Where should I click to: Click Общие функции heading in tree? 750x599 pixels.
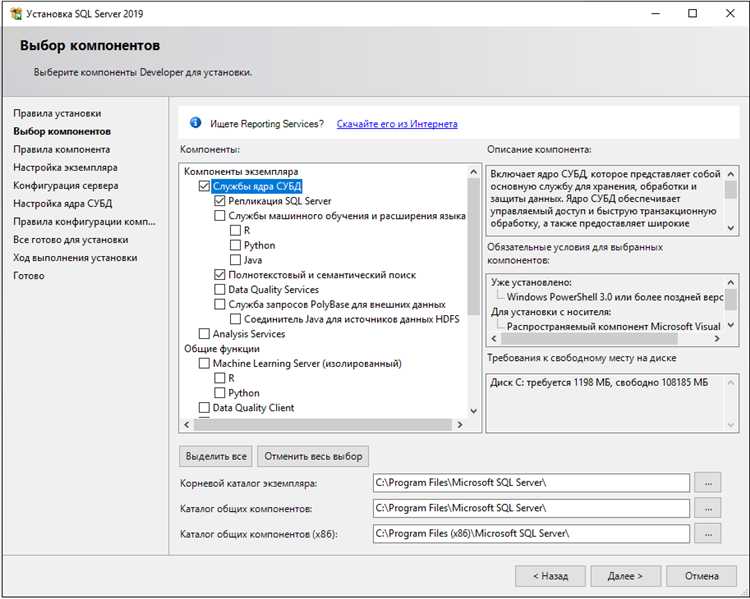222,348
